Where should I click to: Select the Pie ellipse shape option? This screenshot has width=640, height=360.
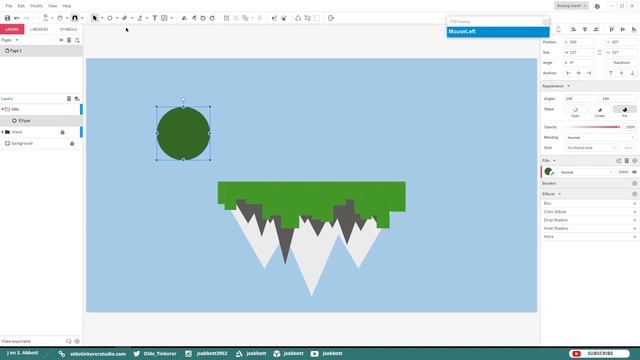pyautogui.click(x=624, y=110)
